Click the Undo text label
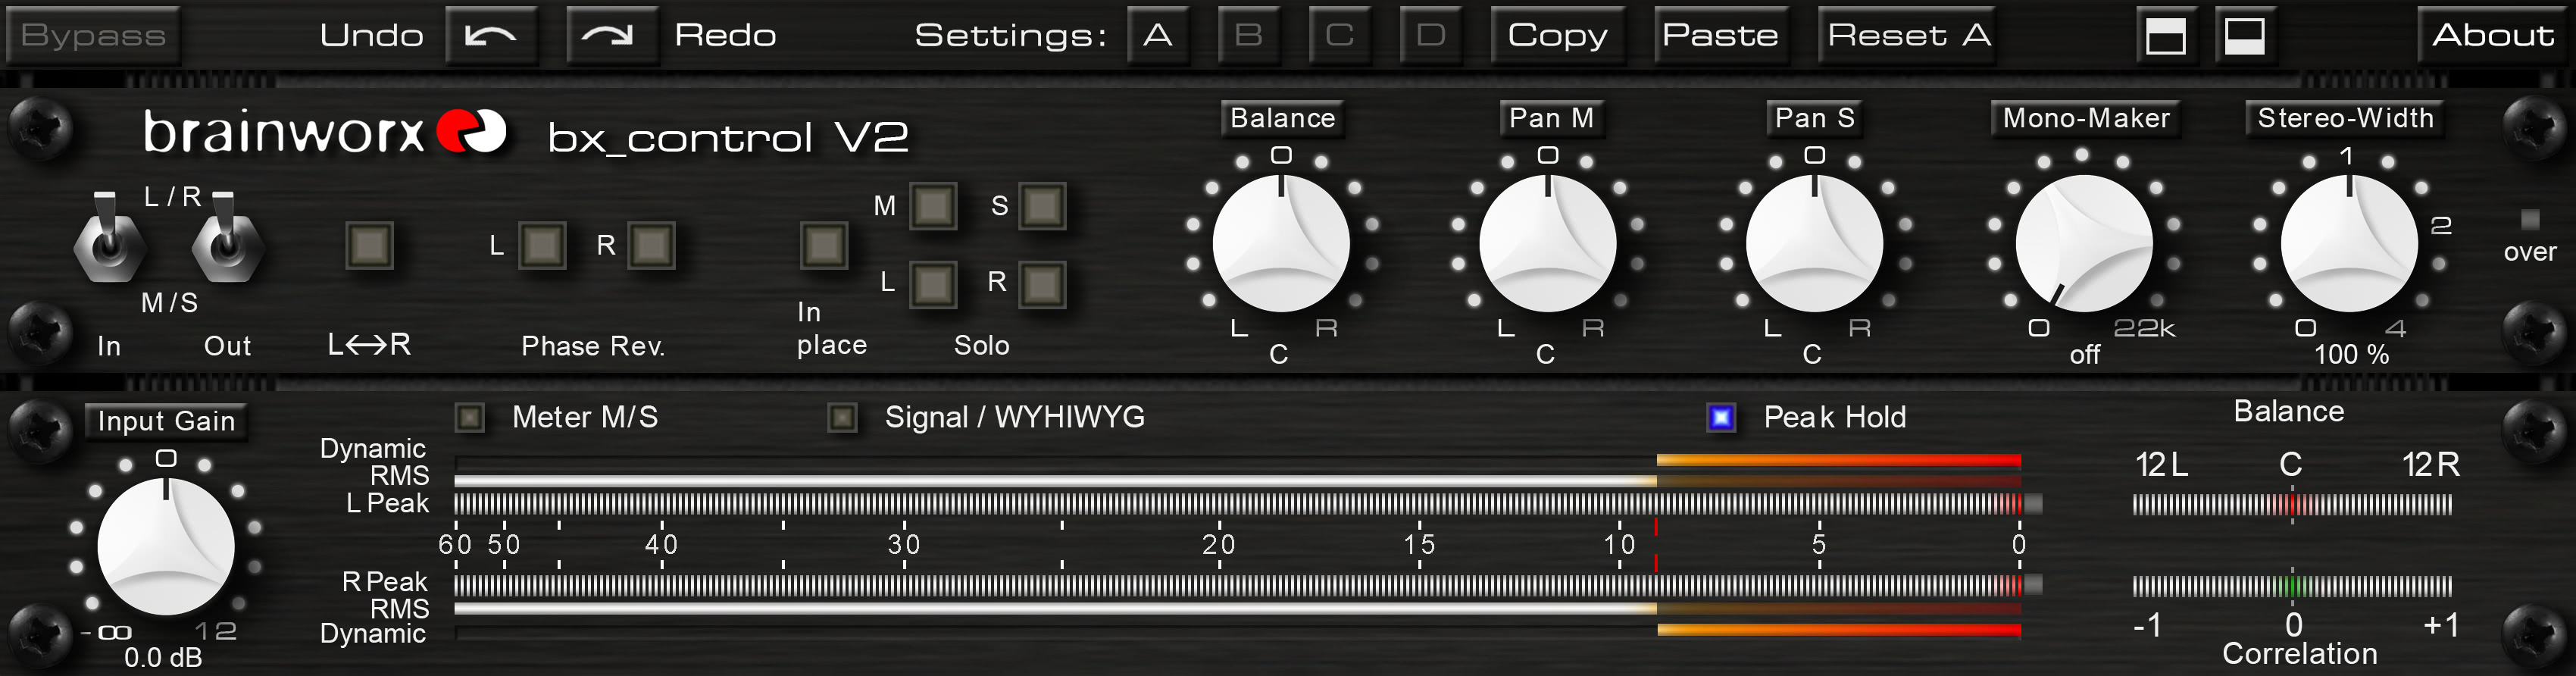 pyautogui.click(x=371, y=36)
